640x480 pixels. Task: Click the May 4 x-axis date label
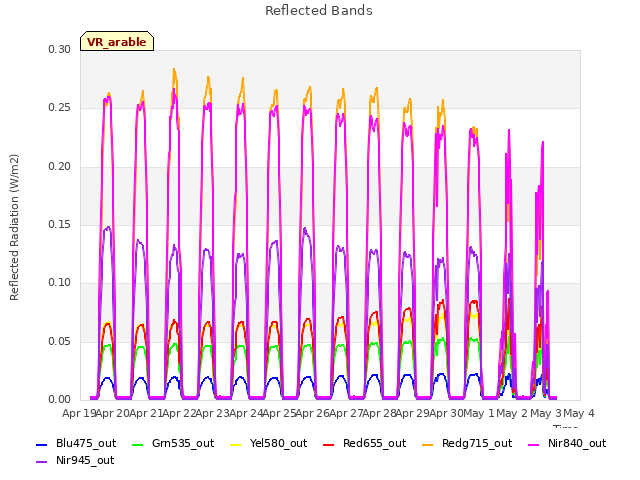click(x=579, y=413)
